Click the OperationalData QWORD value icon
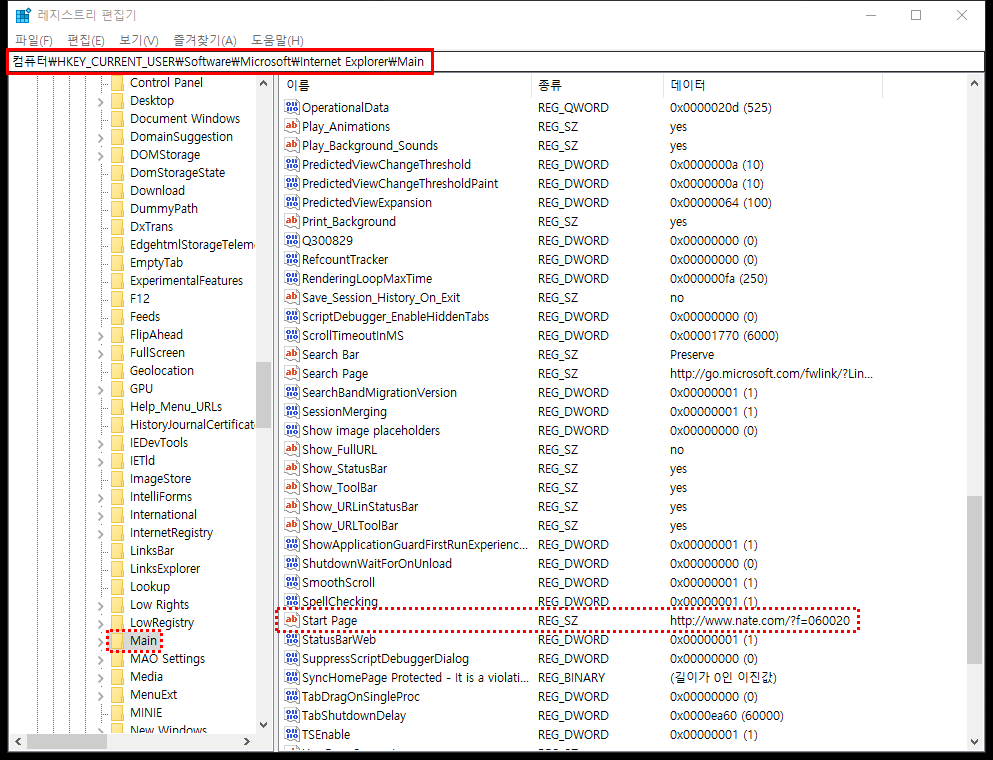The height and width of the screenshot is (760, 993). [291, 107]
